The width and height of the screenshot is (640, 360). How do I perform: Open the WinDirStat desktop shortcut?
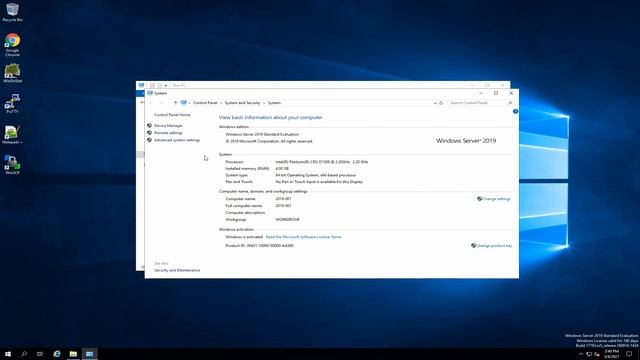pos(13,73)
